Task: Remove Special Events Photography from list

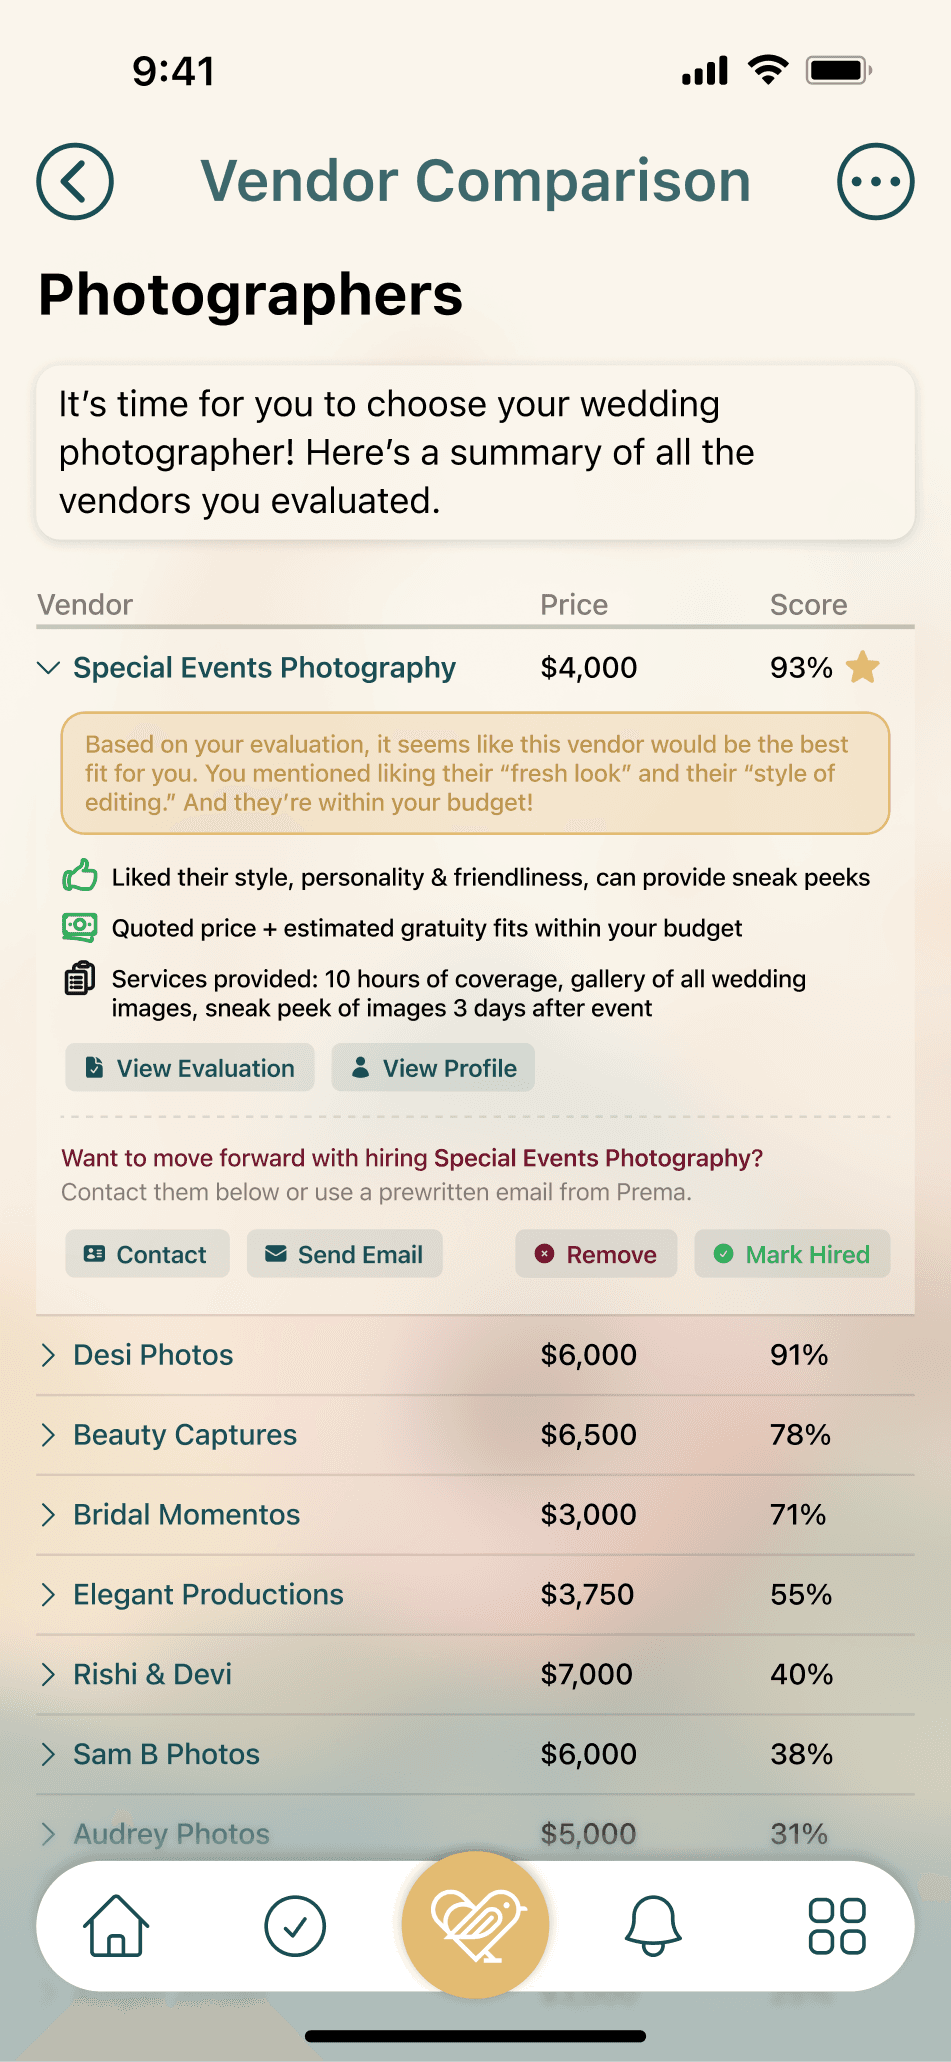Action: pos(596,1254)
